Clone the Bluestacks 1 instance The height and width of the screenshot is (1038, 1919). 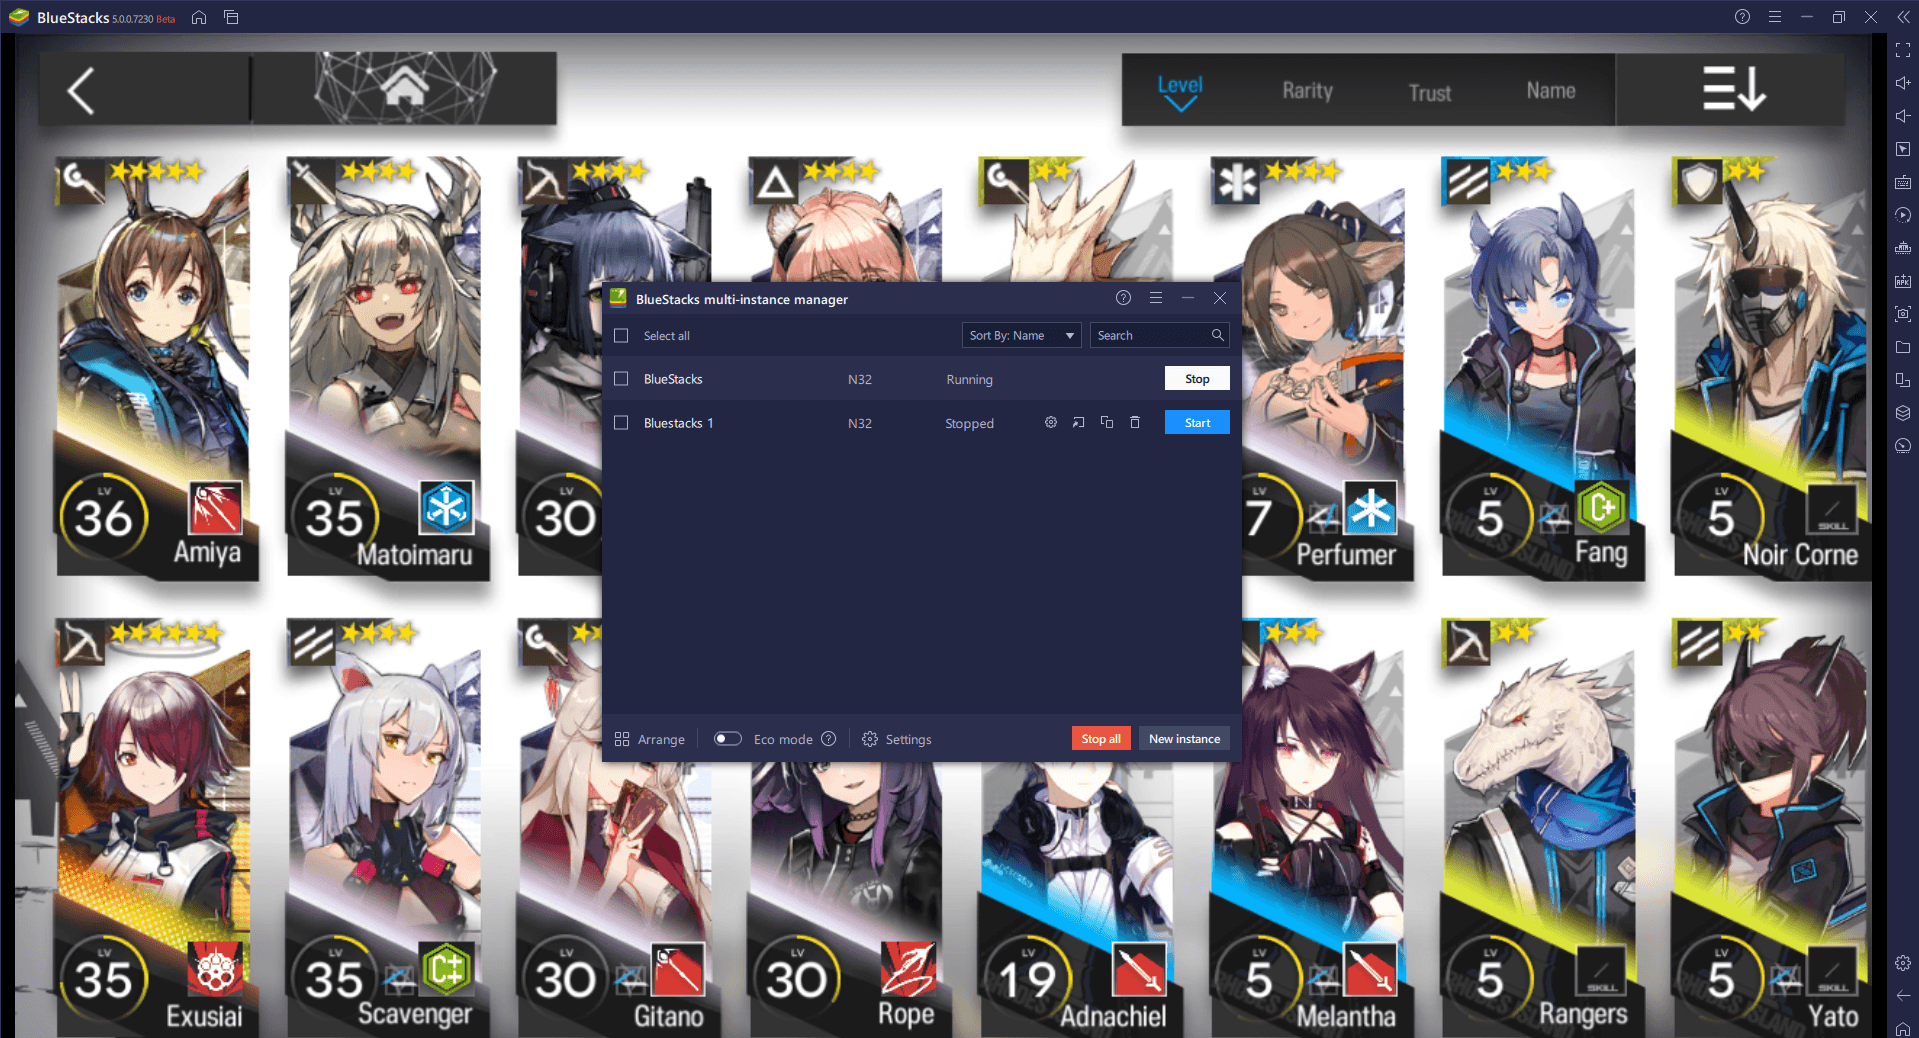click(x=1107, y=423)
